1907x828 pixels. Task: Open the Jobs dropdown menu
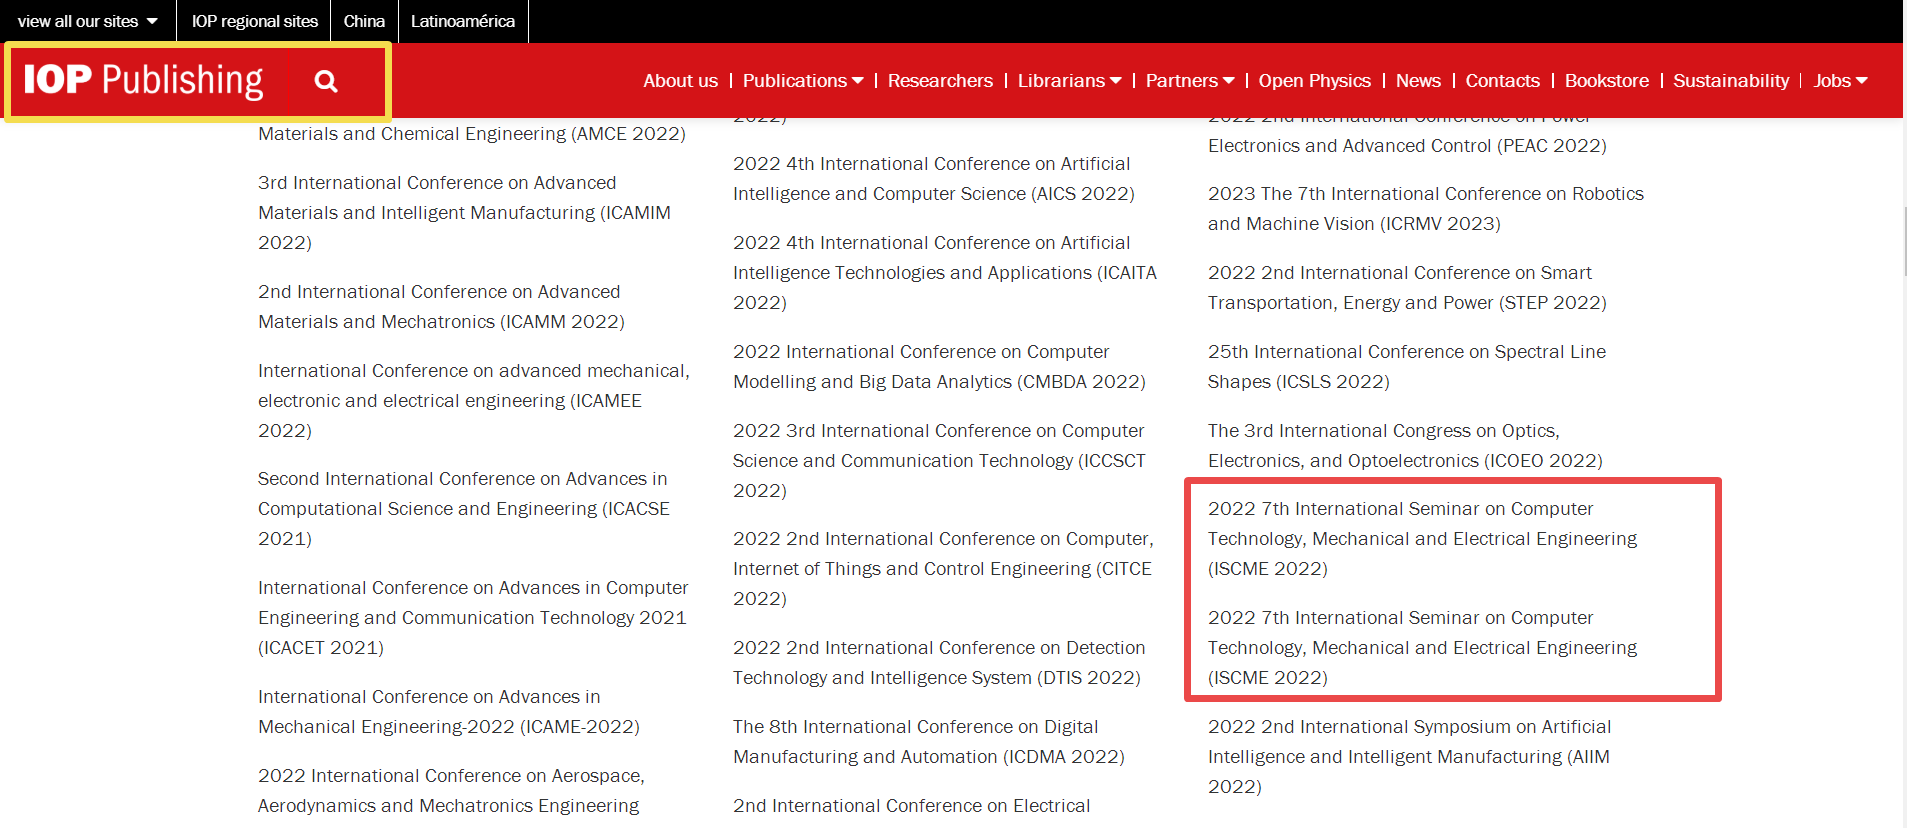pos(1840,81)
